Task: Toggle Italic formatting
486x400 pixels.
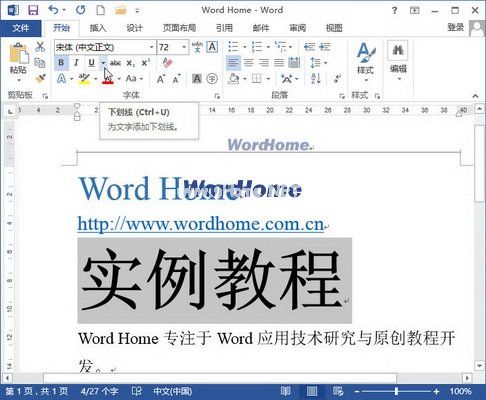Action: [76, 63]
